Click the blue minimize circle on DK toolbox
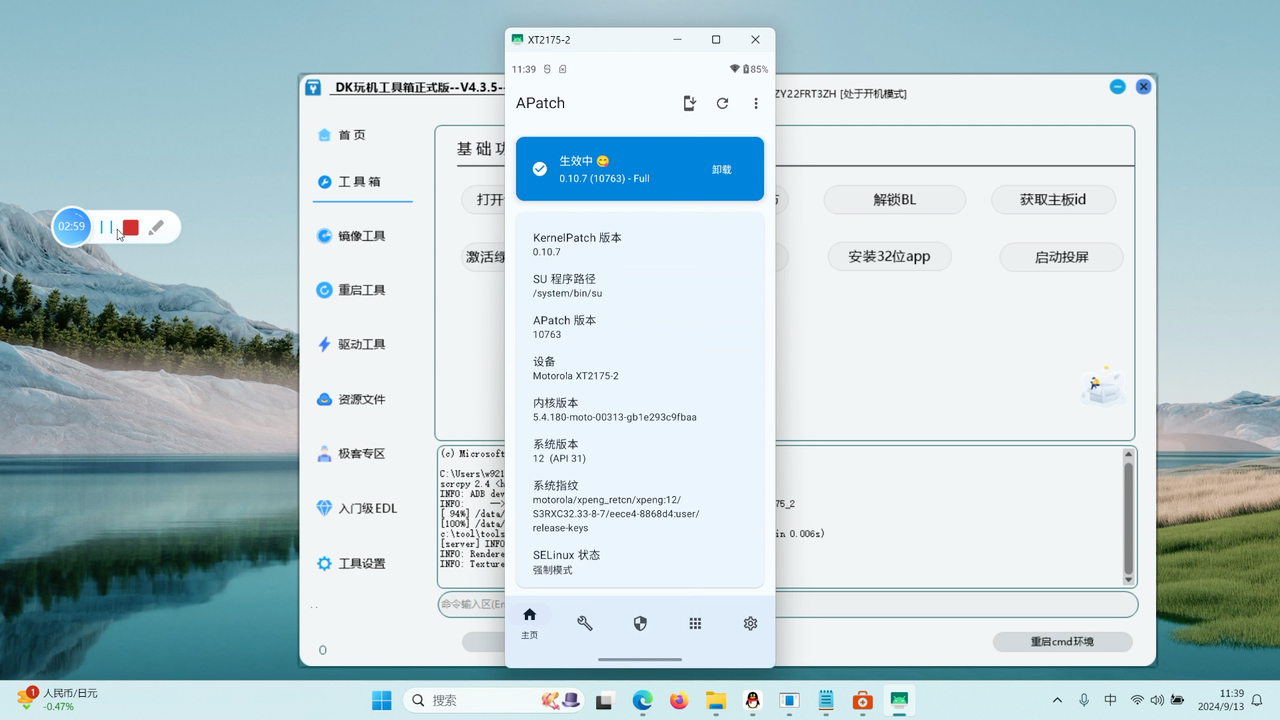The height and width of the screenshot is (720, 1280). point(1118,87)
